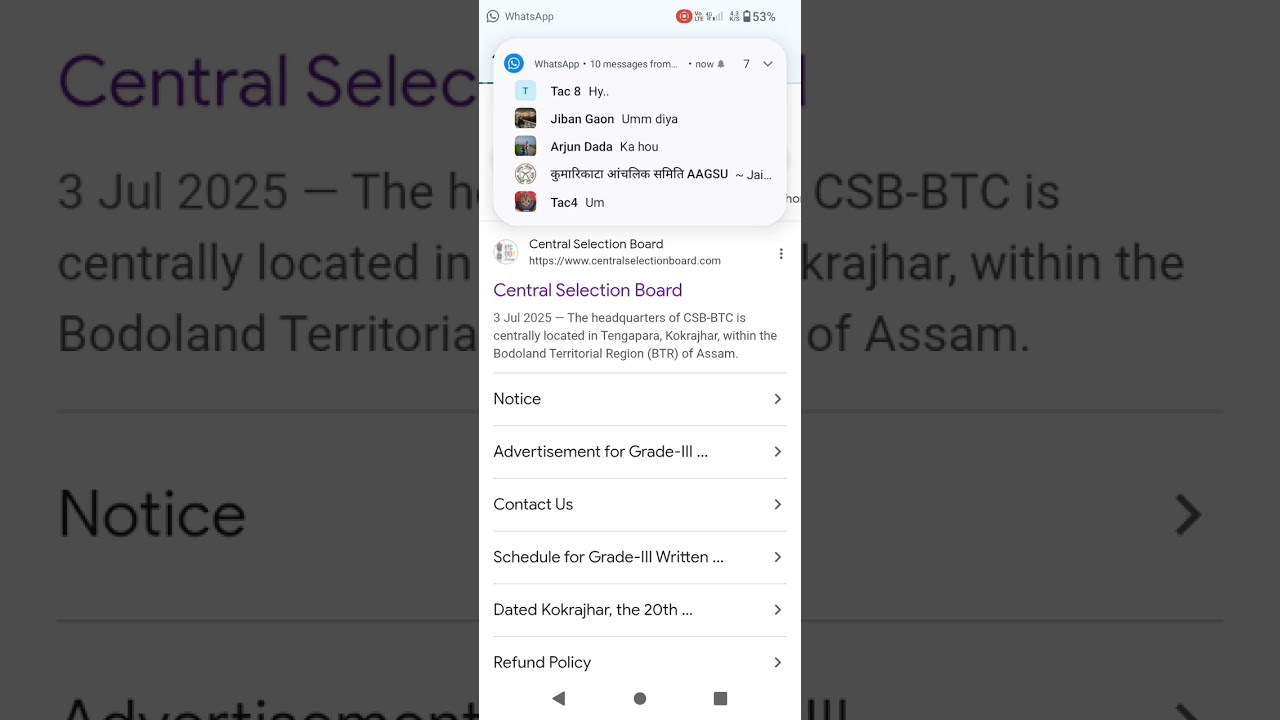Open the Central Selection Board title link

click(588, 290)
